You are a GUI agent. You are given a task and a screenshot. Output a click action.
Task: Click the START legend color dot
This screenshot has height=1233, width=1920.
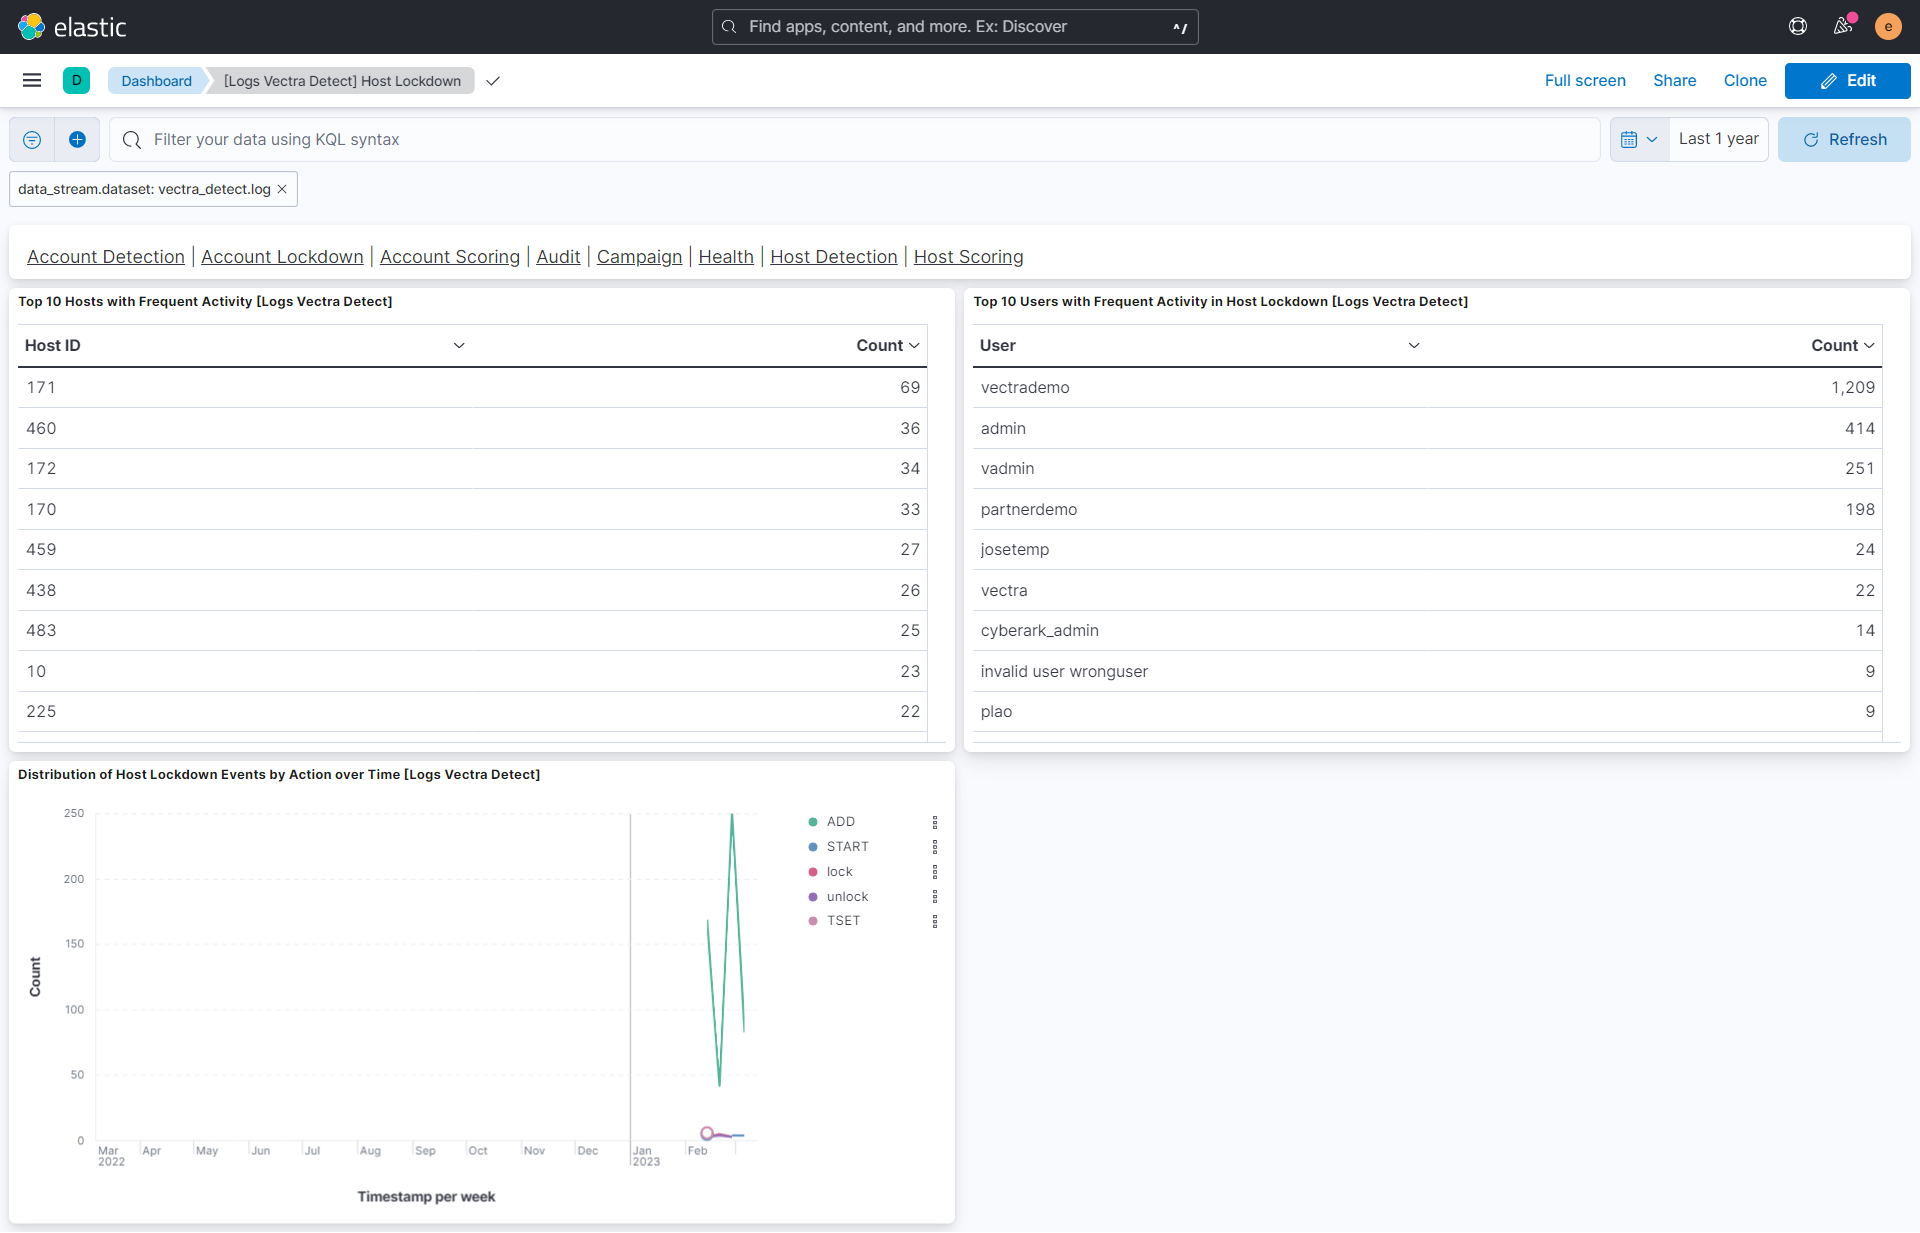click(813, 847)
